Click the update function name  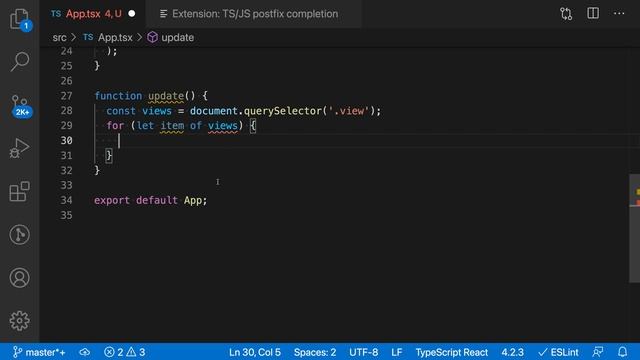pyautogui.click(x=166, y=96)
